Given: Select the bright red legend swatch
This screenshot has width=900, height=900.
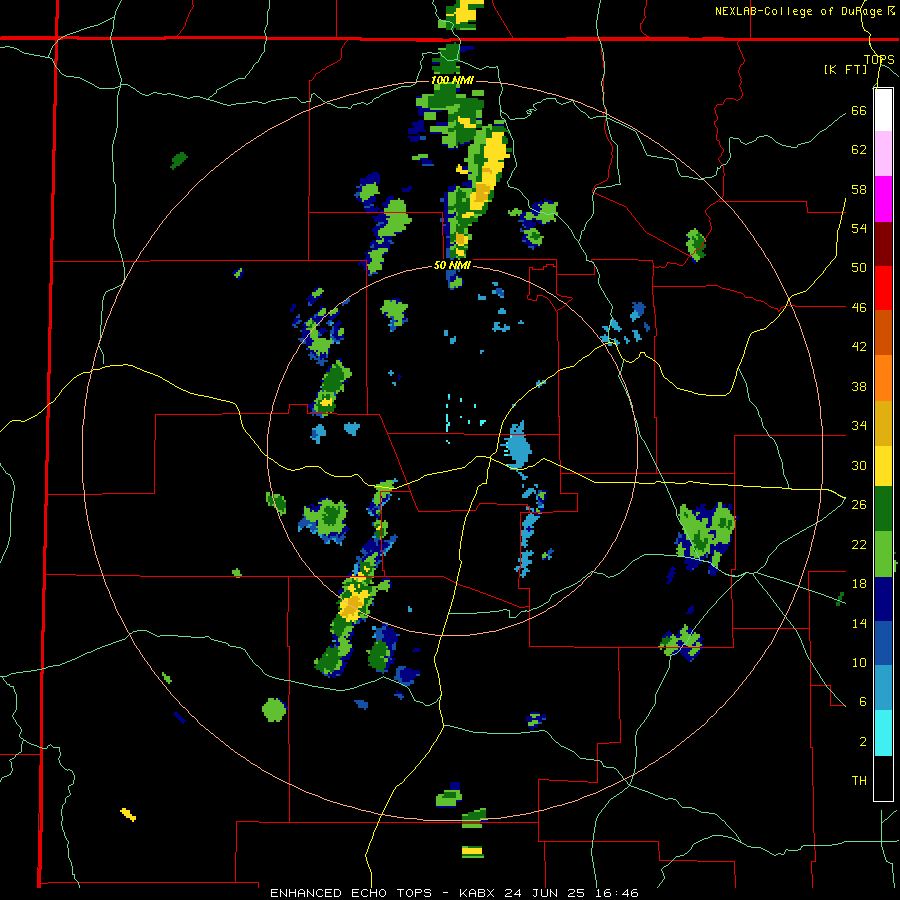Looking at the screenshot, I should click(x=883, y=288).
